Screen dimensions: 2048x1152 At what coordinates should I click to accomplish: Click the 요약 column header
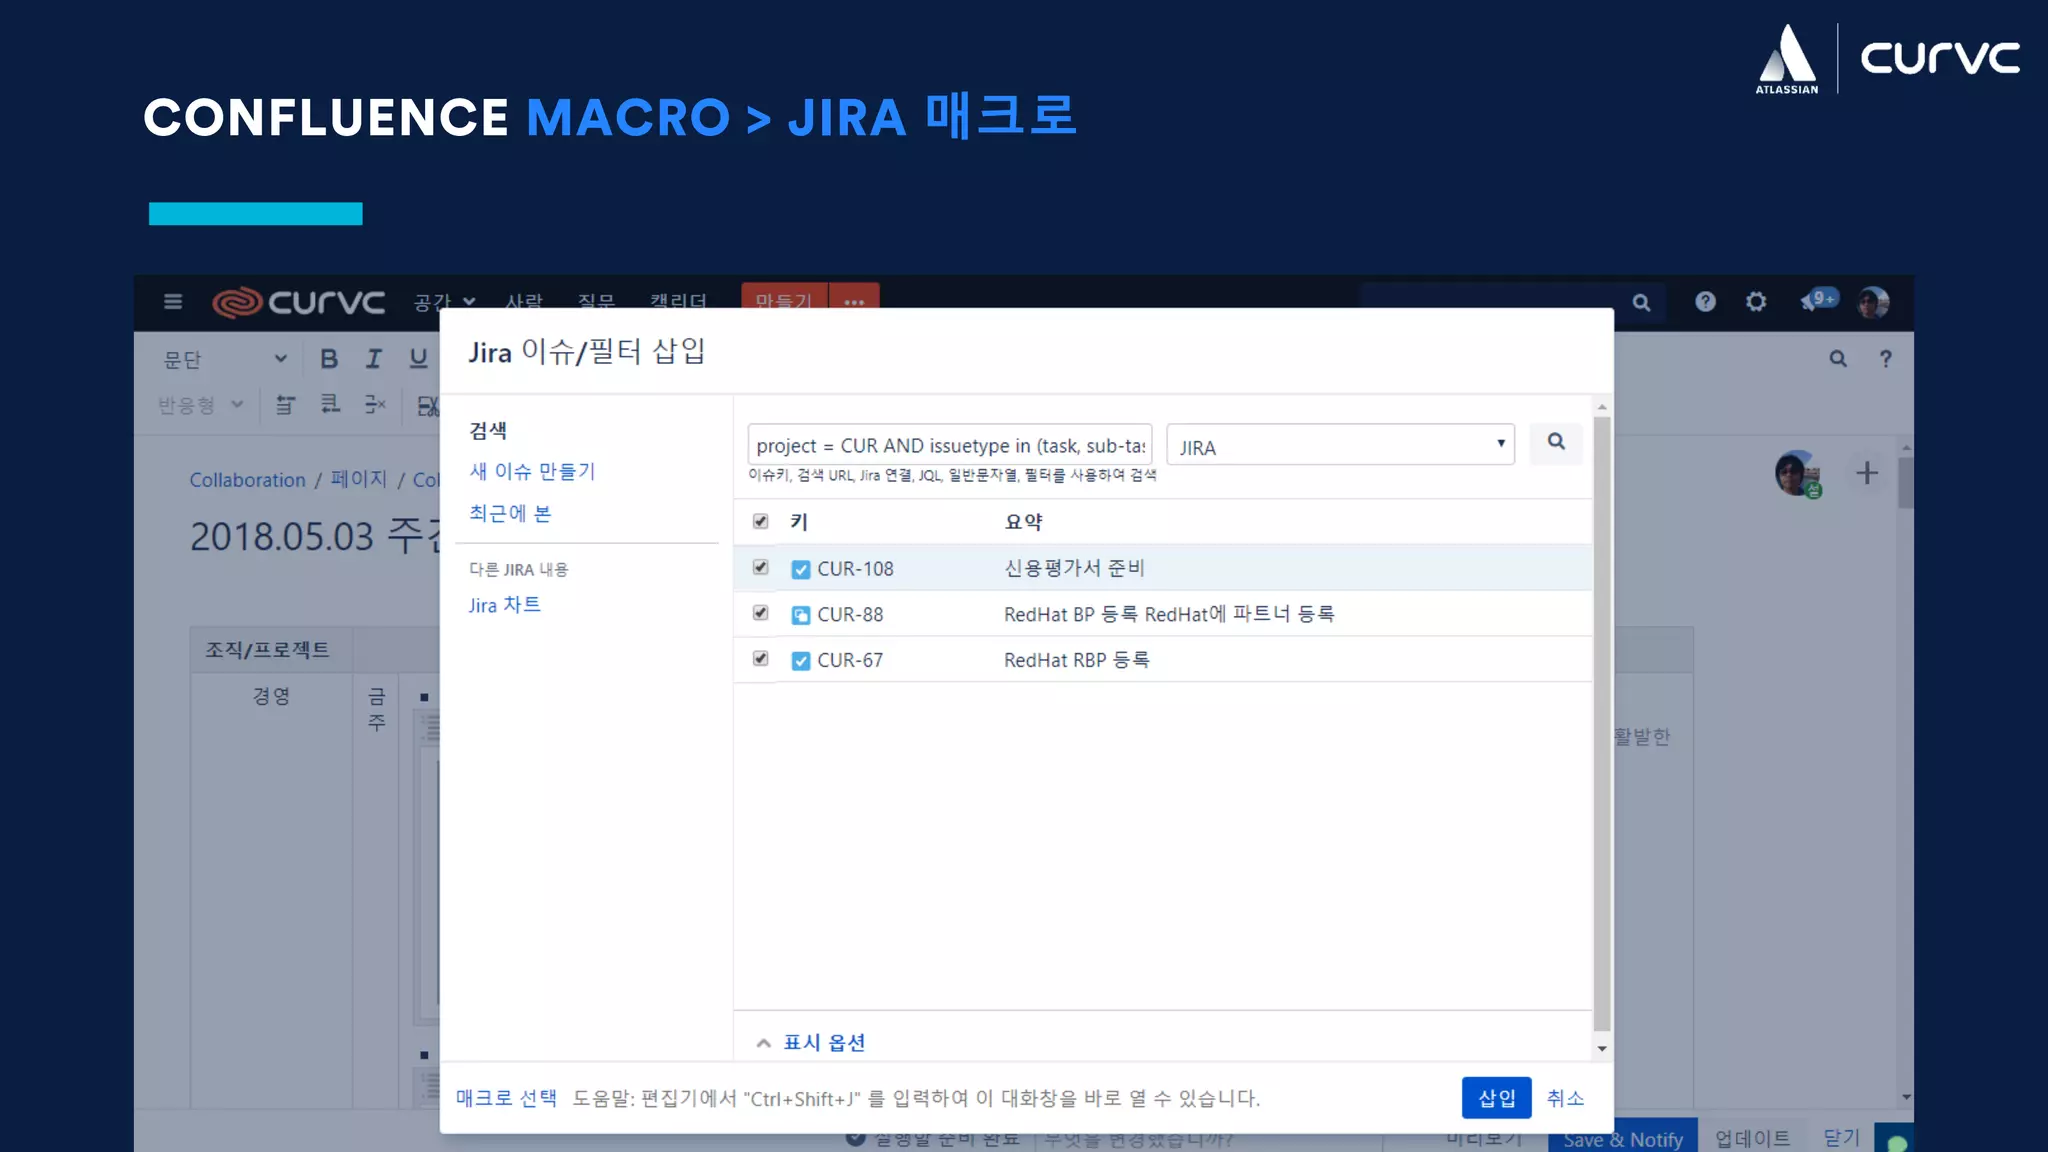click(1023, 522)
